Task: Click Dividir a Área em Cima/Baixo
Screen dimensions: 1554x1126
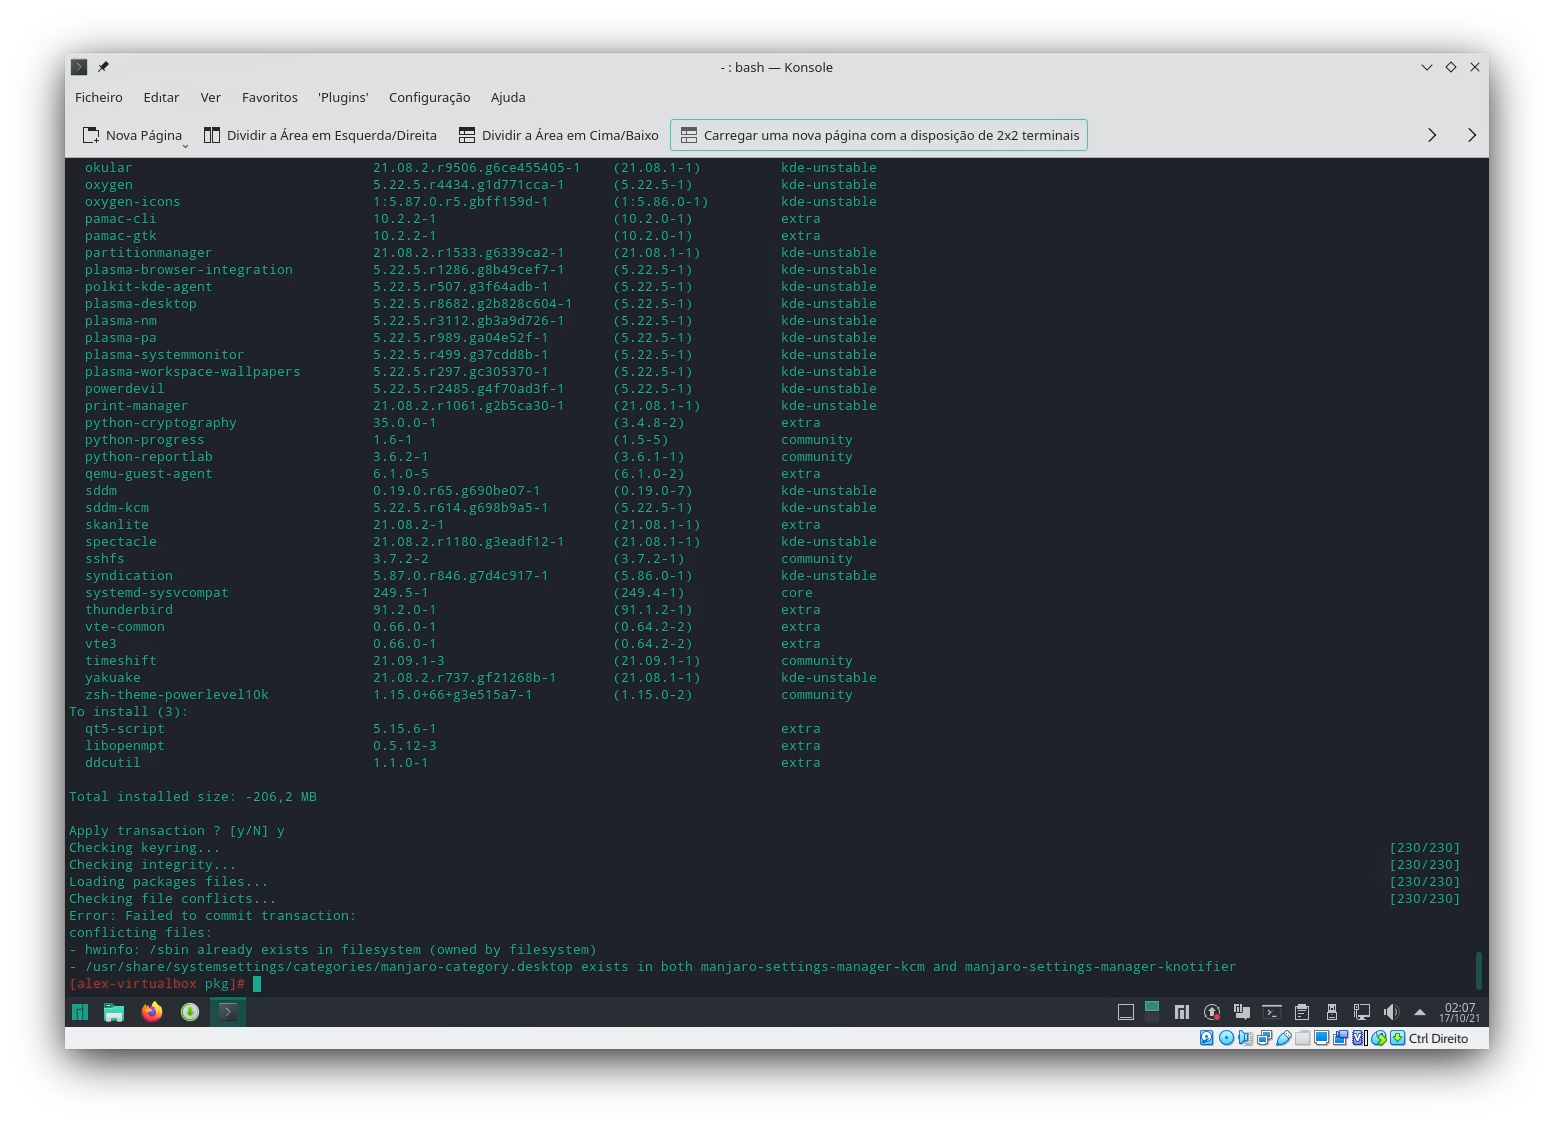Action: coord(558,135)
